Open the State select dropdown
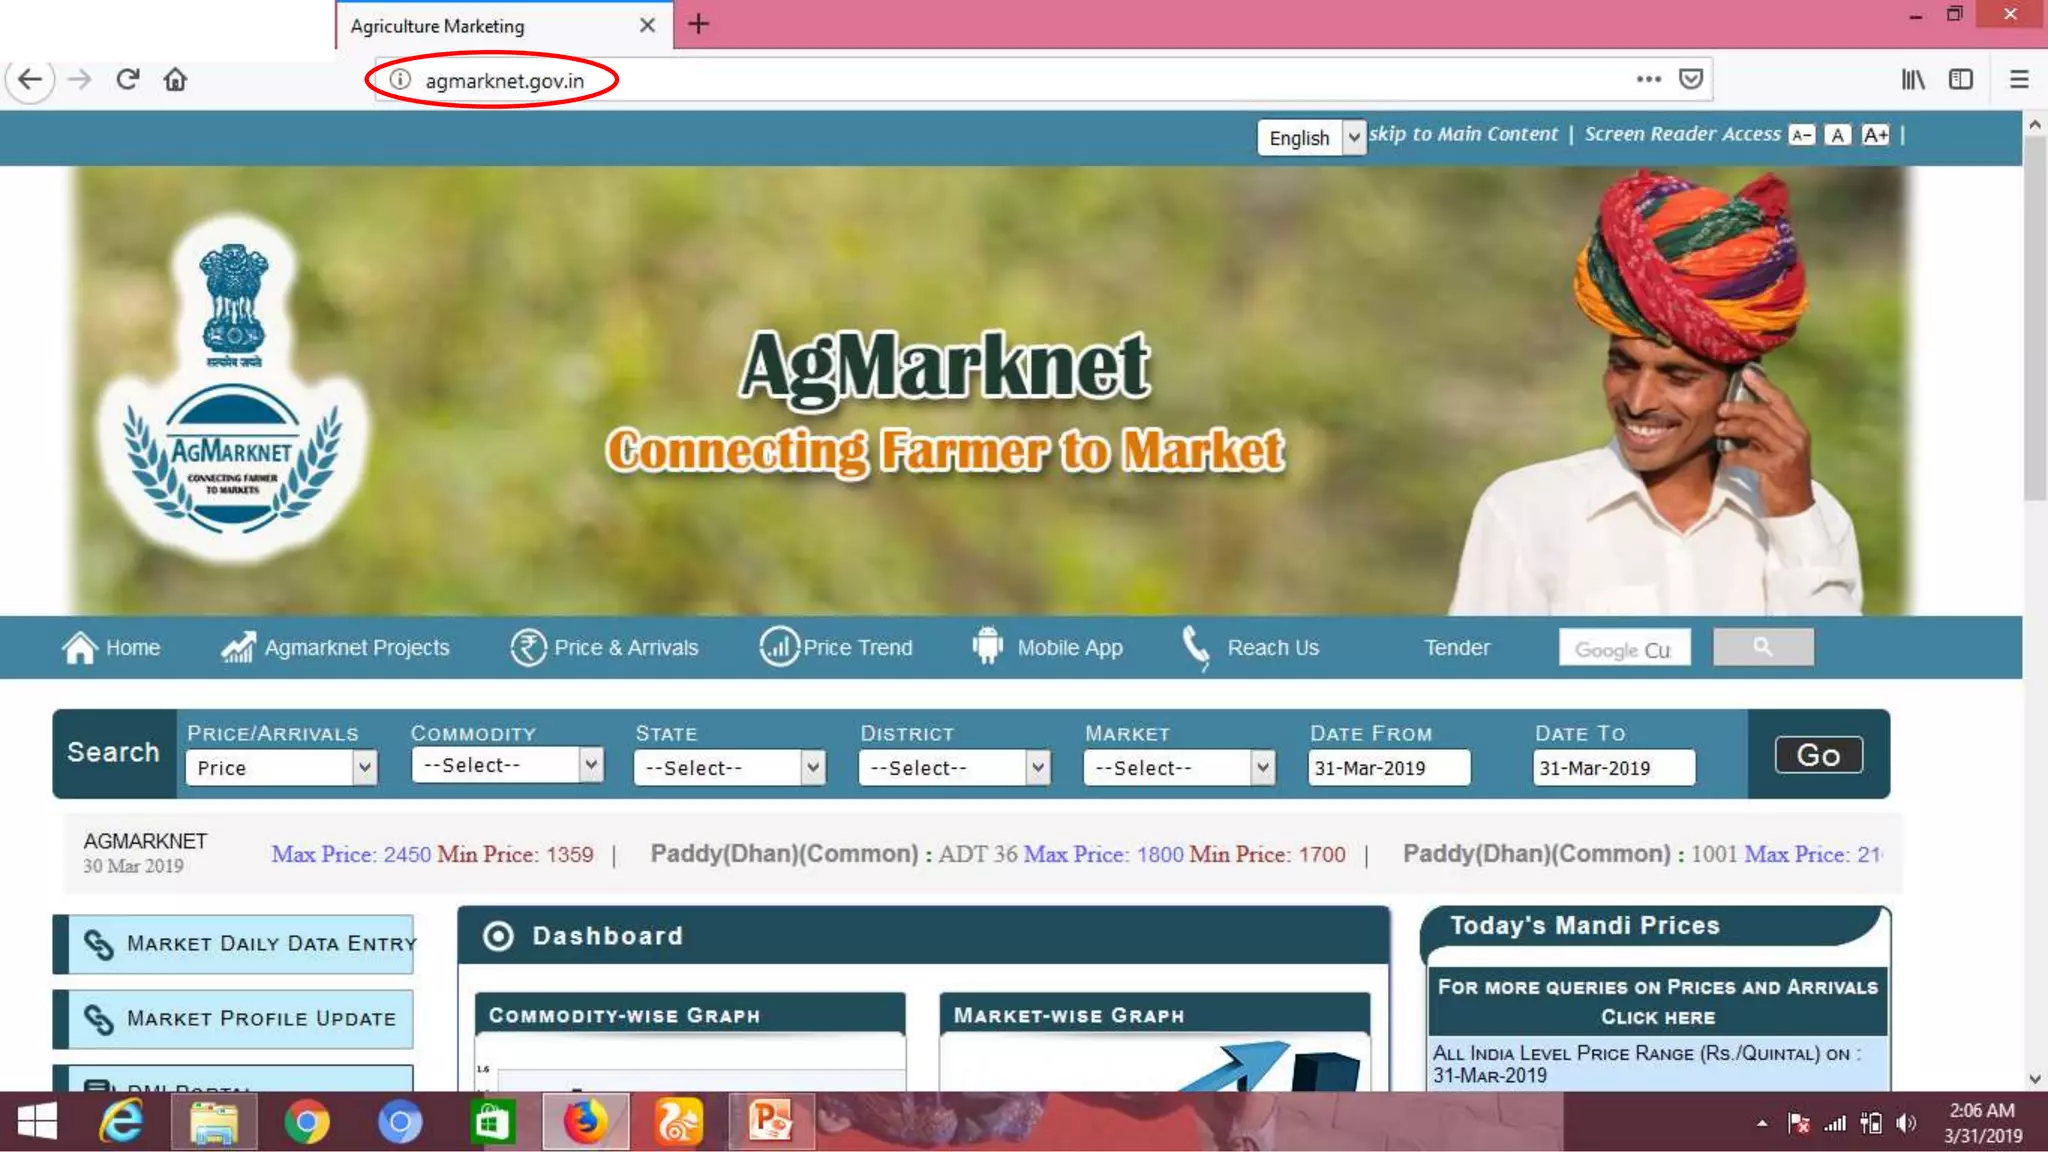The width and height of the screenshot is (2048, 1152). coord(729,768)
